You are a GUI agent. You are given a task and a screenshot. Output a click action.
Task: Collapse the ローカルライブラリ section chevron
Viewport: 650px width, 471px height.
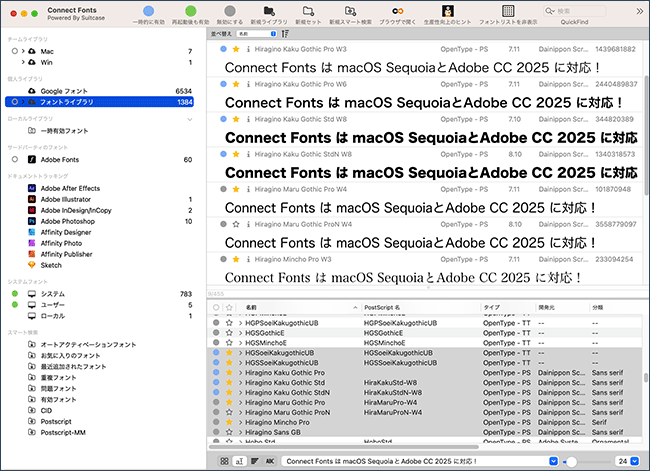(189, 119)
